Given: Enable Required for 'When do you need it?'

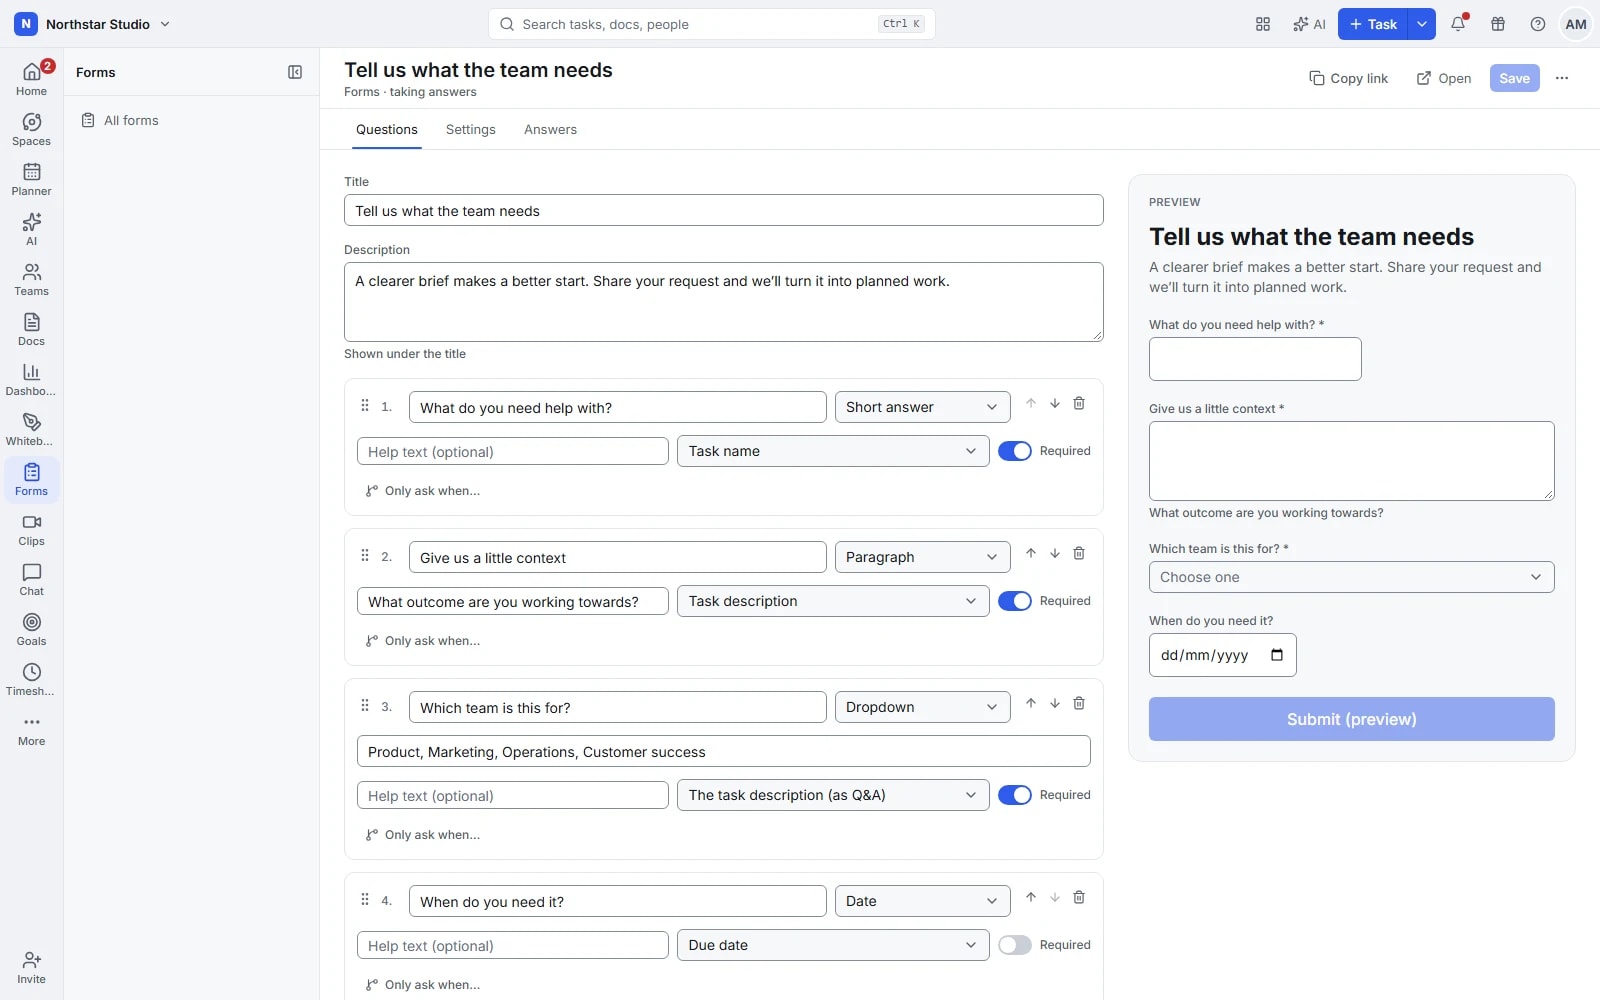Looking at the screenshot, I should tap(1015, 945).
